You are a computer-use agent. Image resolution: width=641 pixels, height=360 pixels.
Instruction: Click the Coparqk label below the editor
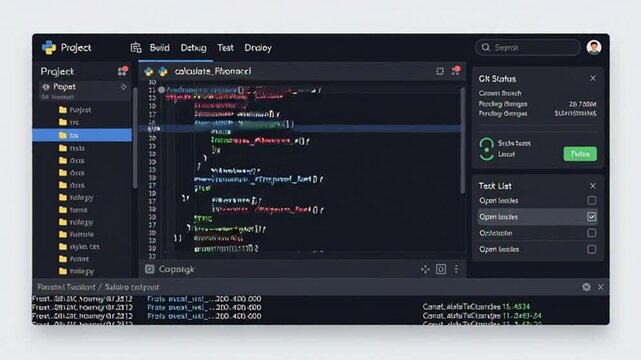[x=177, y=269]
